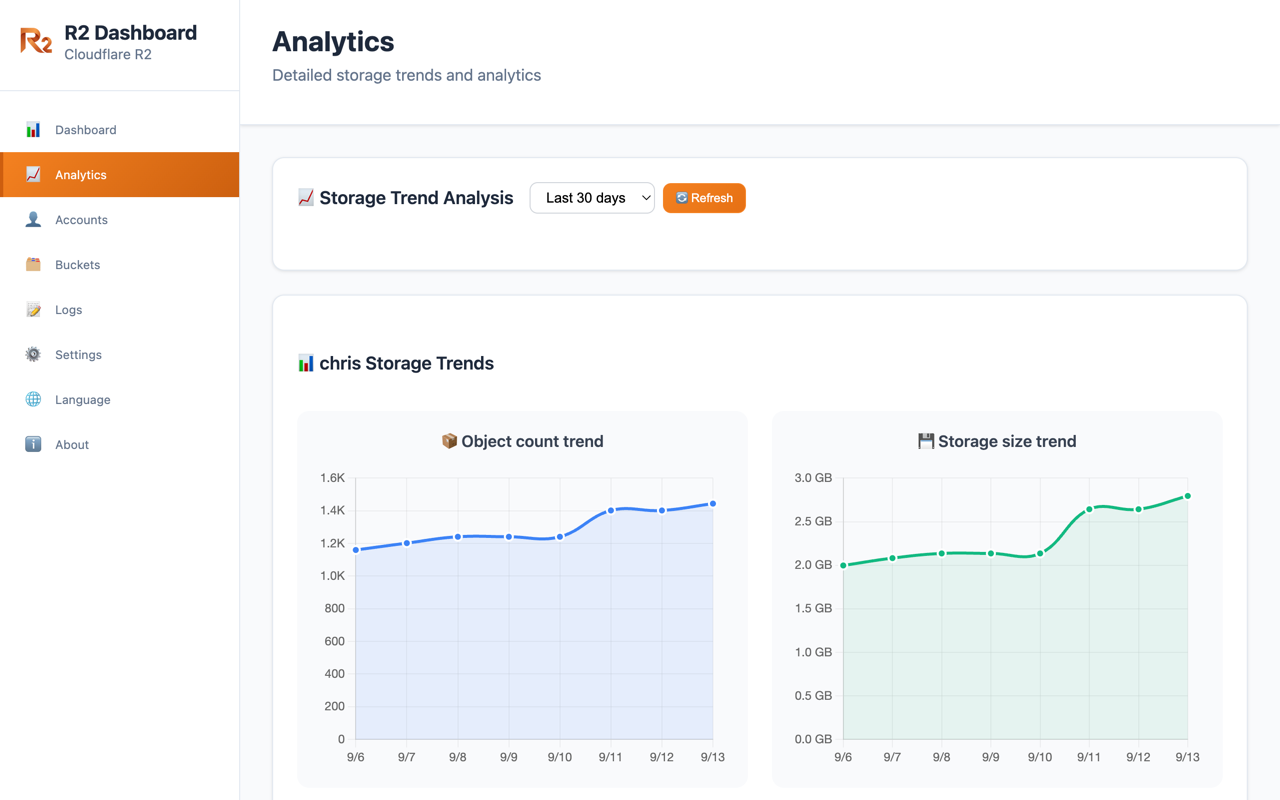Open the Last 30 days dropdown
Image resolution: width=1280 pixels, height=800 pixels.
tap(592, 198)
